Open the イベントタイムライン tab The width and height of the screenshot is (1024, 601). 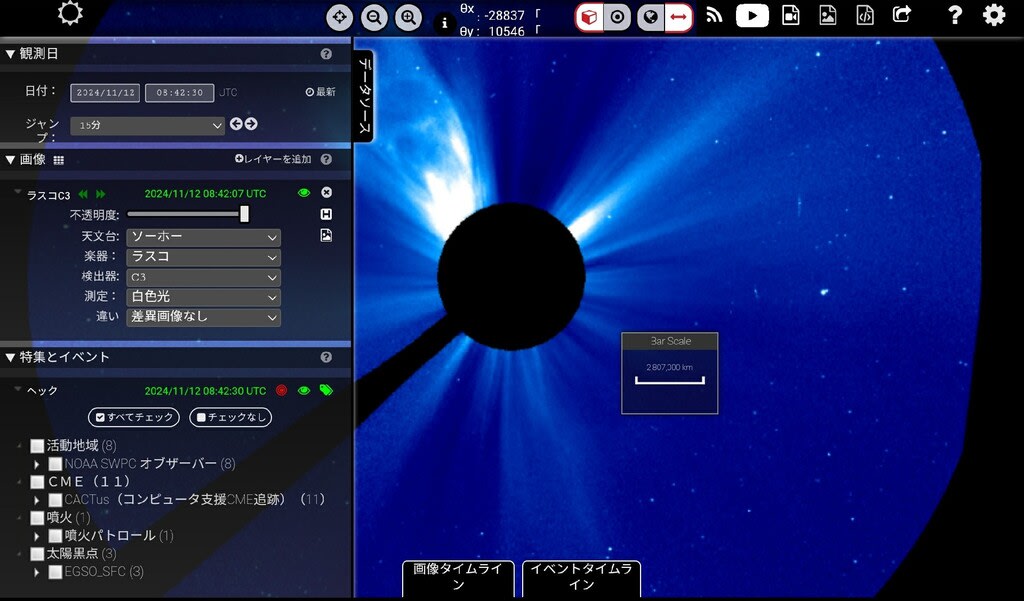point(581,578)
